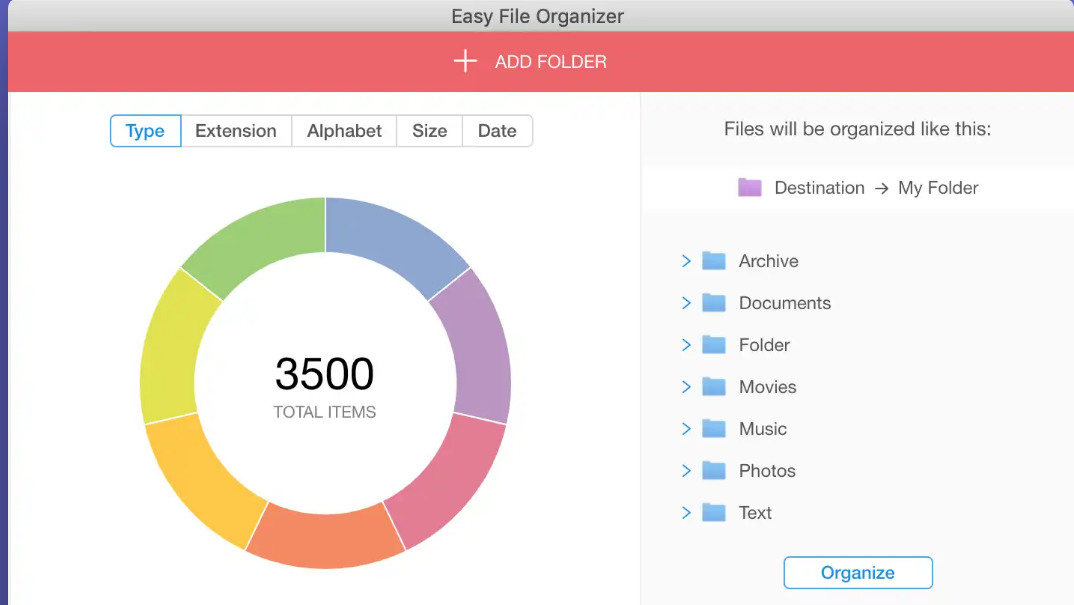Click the purple Destination folder icon
Screen dimensions: 1074x605
point(750,187)
